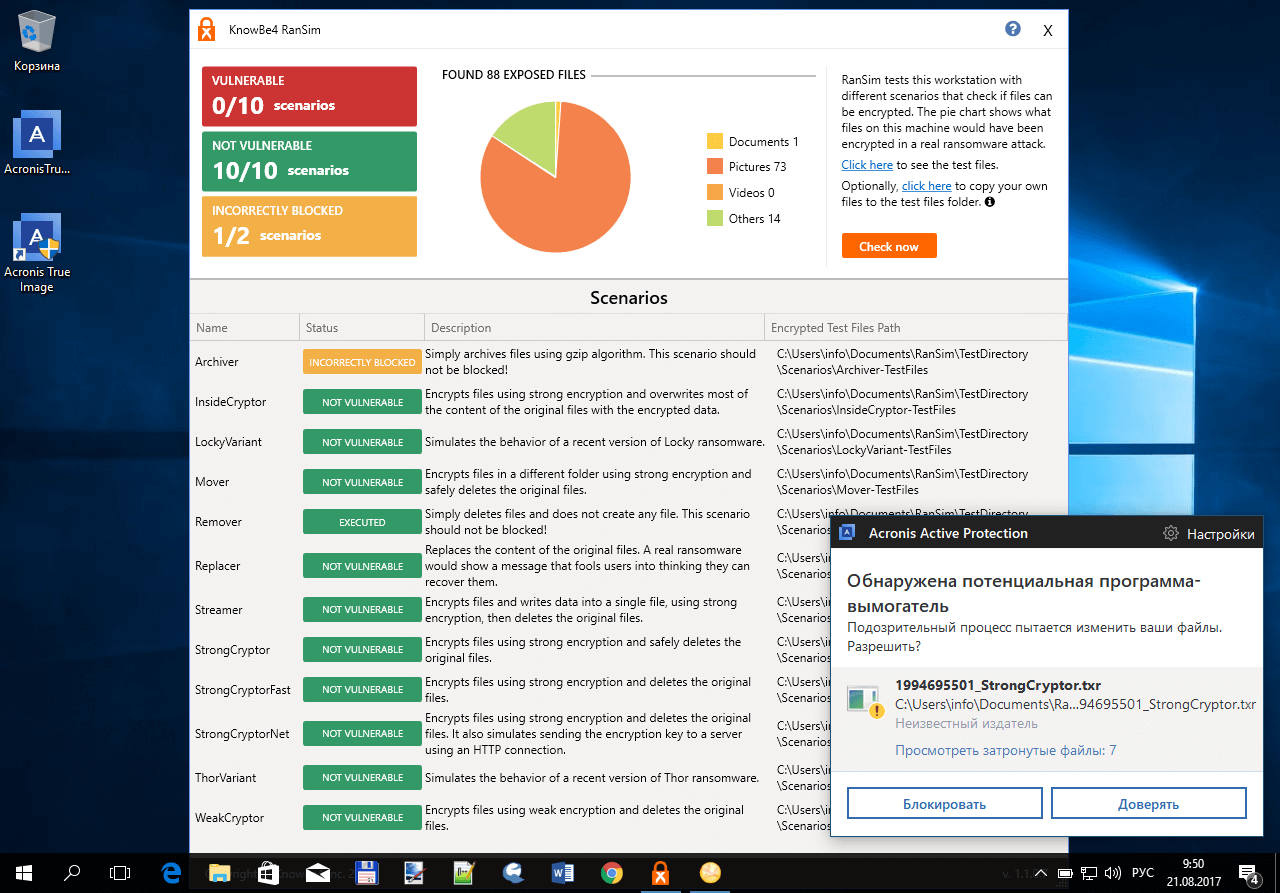
Task: Click the KnowBe4 RanSim lock icon in titlebar
Action: (207, 29)
